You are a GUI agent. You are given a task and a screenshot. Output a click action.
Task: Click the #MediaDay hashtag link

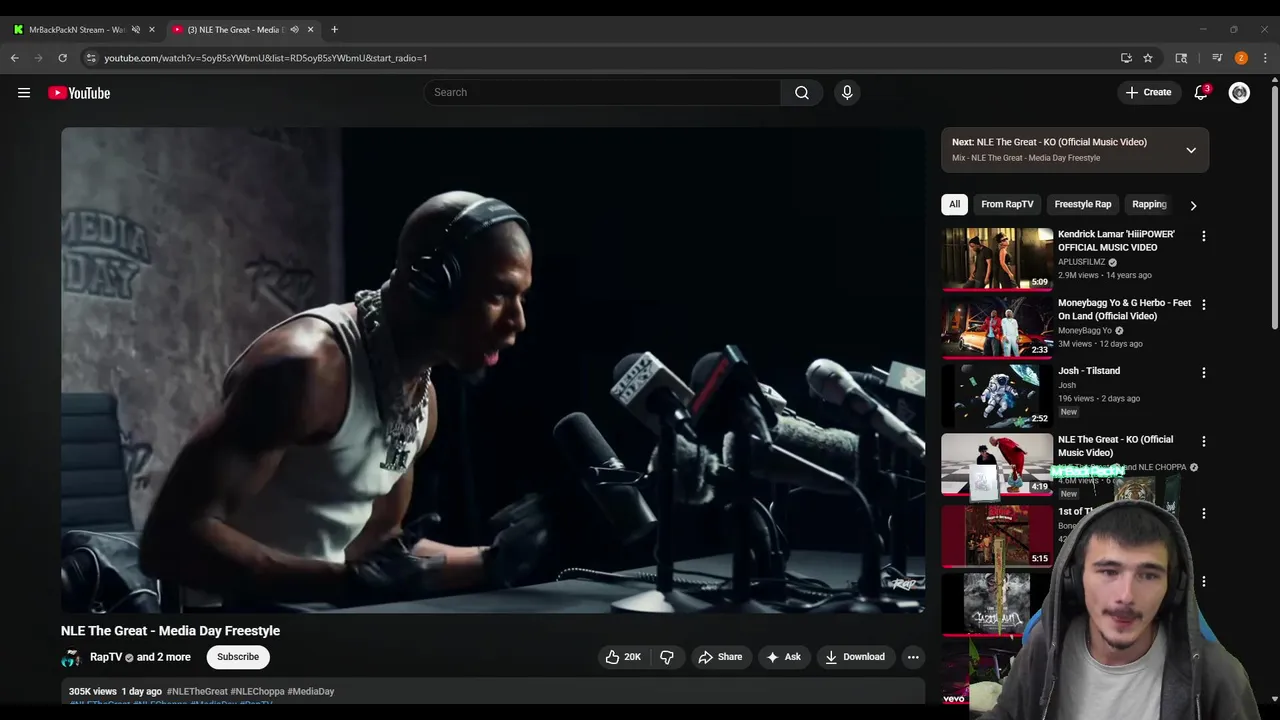pyautogui.click(x=311, y=691)
